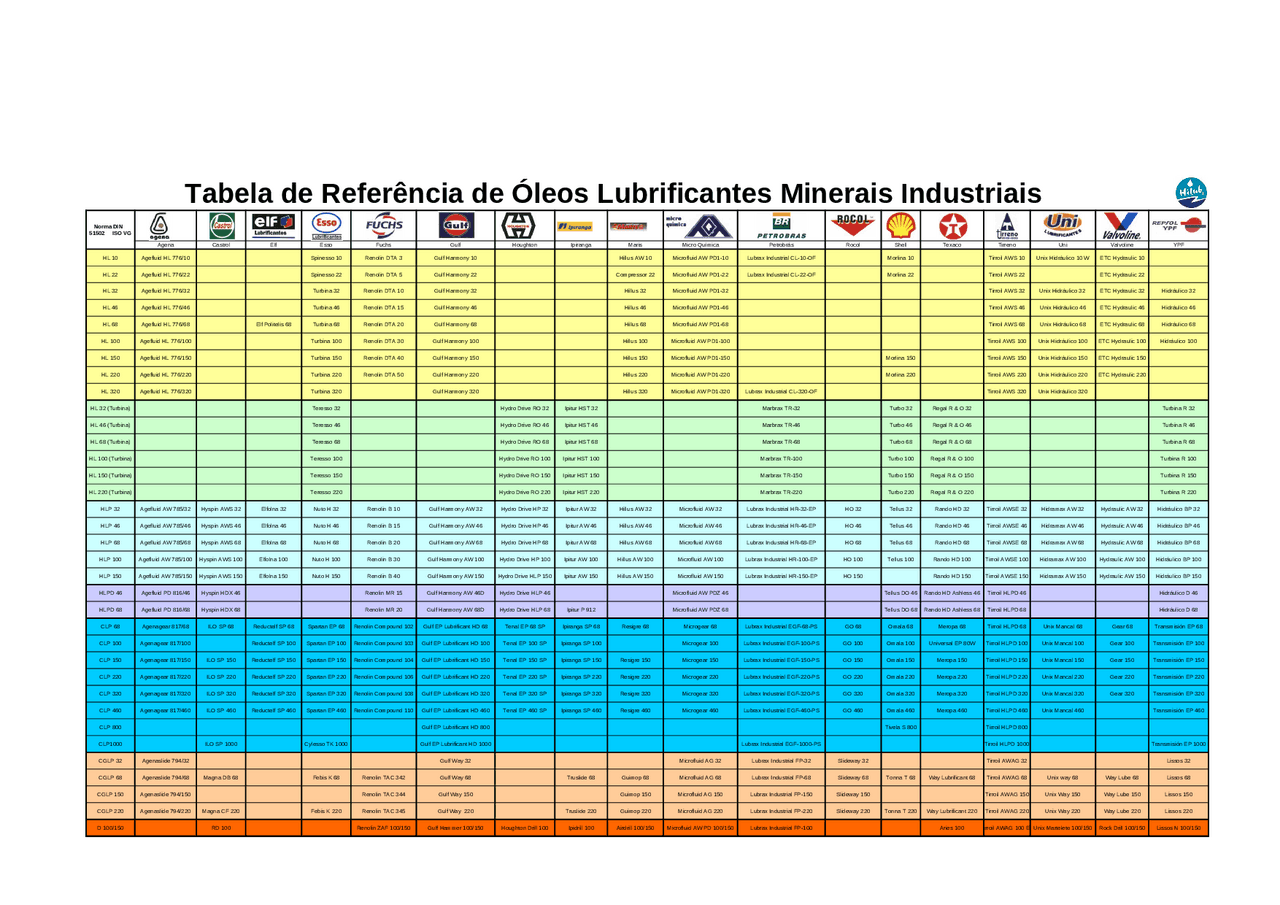Image resolution: width=1280 pixels, height=905 pixels.
Task: Select the 'Renolin DTA 50' cell
Action: (x=383, y=374)
